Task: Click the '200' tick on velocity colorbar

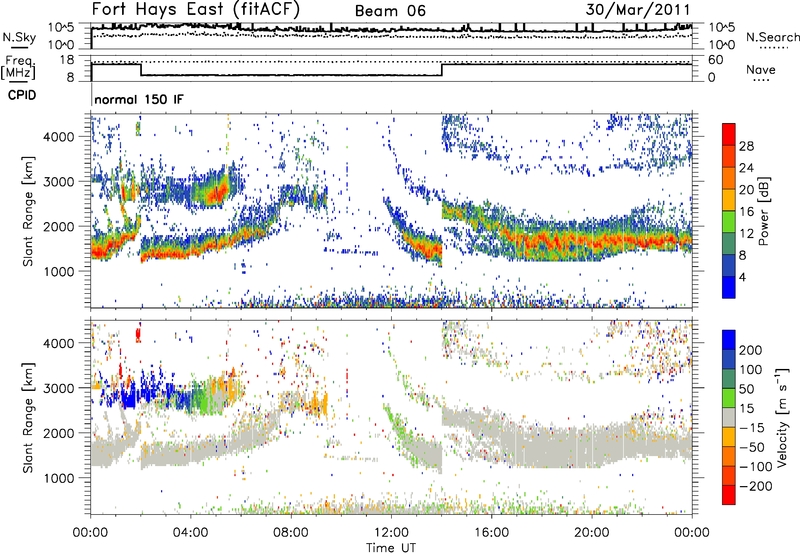Action: coord(751,350)
